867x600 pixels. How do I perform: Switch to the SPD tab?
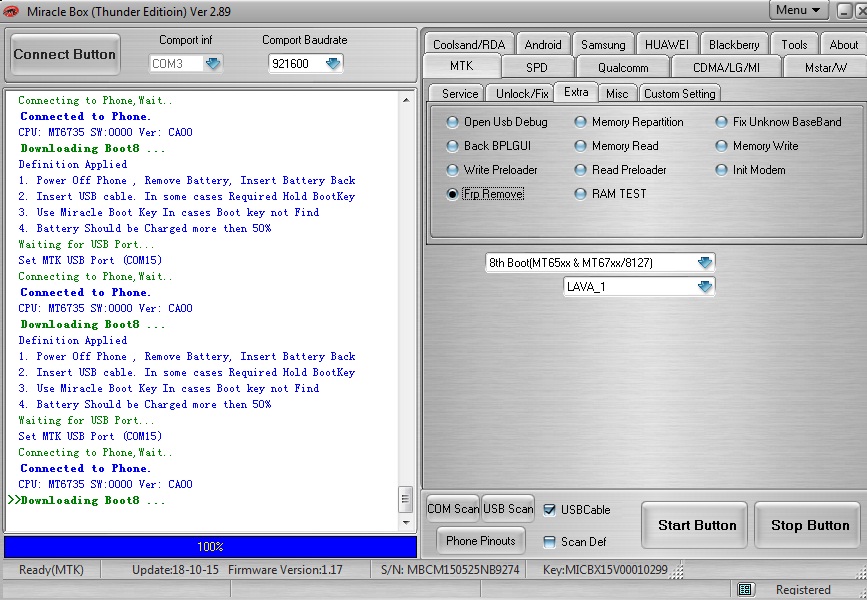[537, 67]
